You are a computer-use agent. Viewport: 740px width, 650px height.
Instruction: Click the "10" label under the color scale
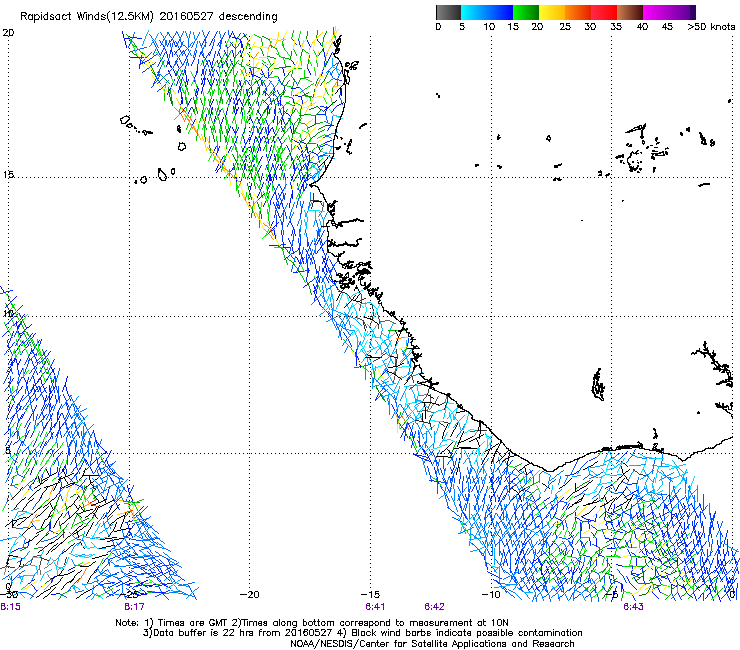pos(489,27)
